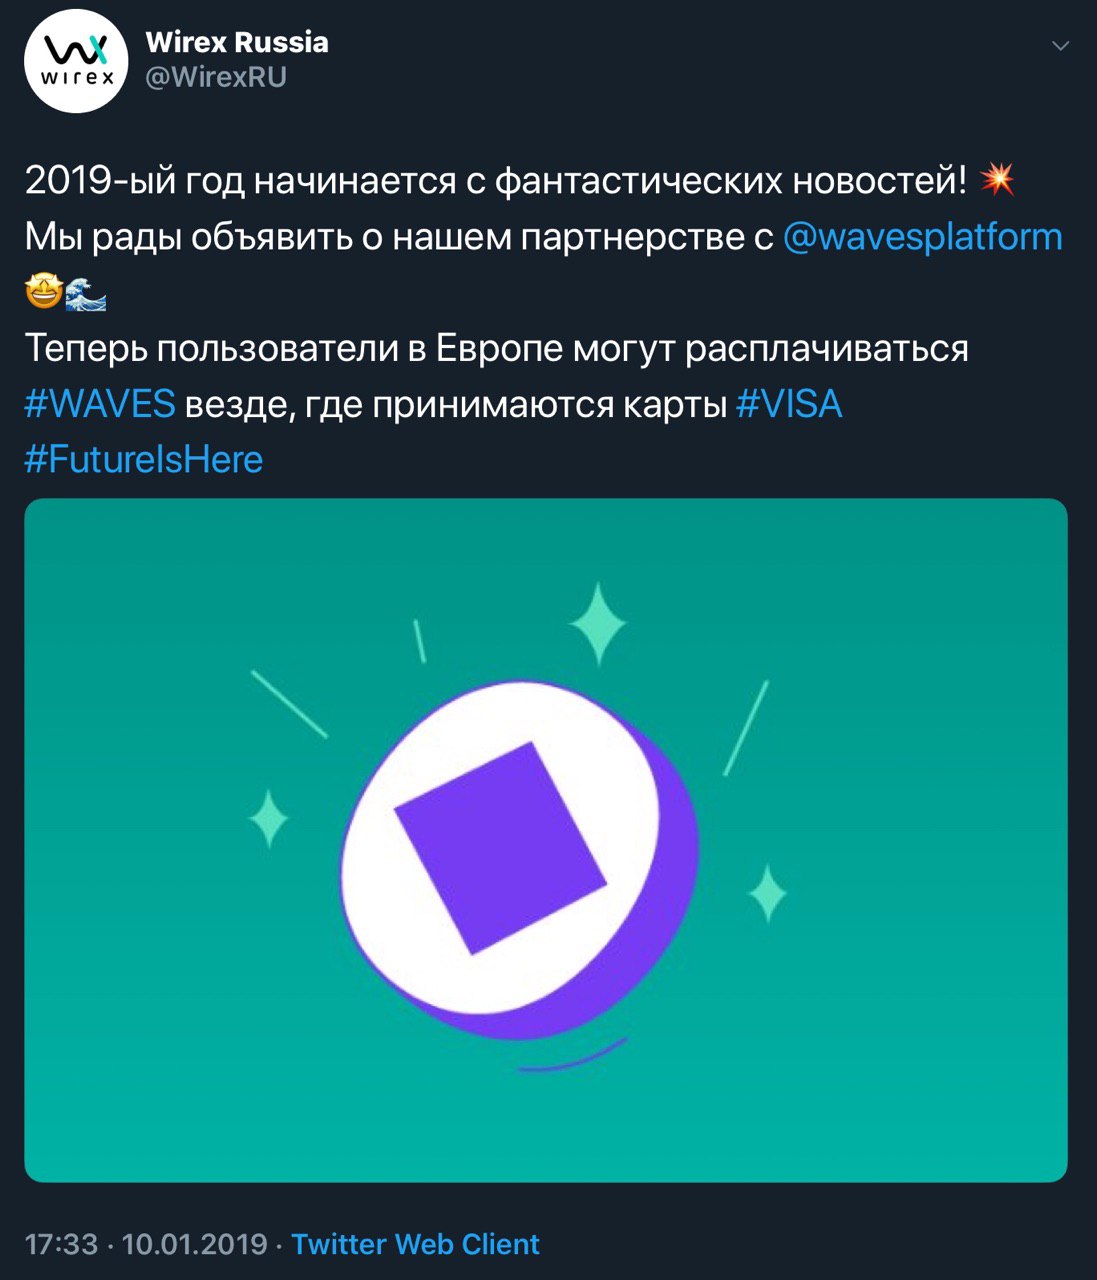
Task: Click the collision explosion emoji
Action: pyautogui.click(x=997, y=180)
